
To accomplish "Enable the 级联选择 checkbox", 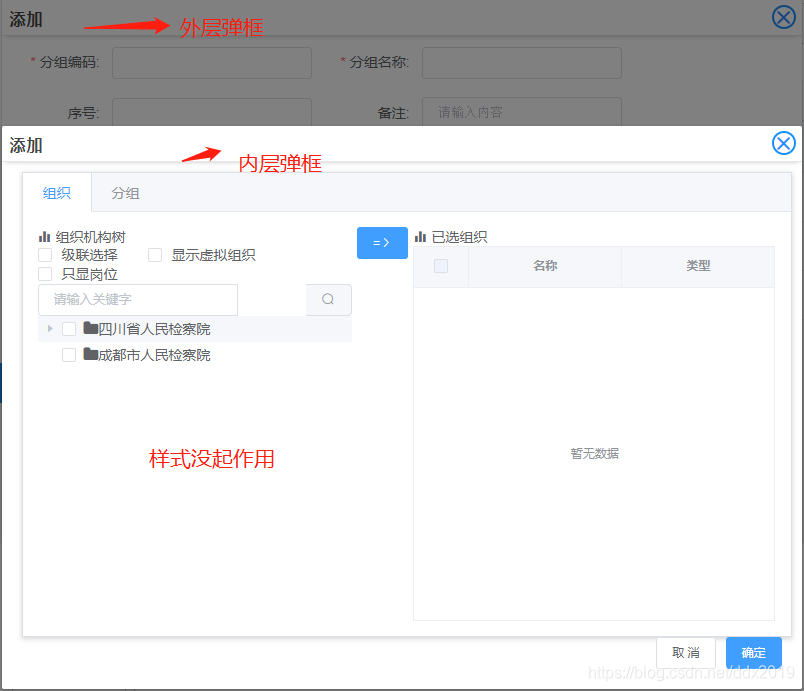I will pos(44,255).
